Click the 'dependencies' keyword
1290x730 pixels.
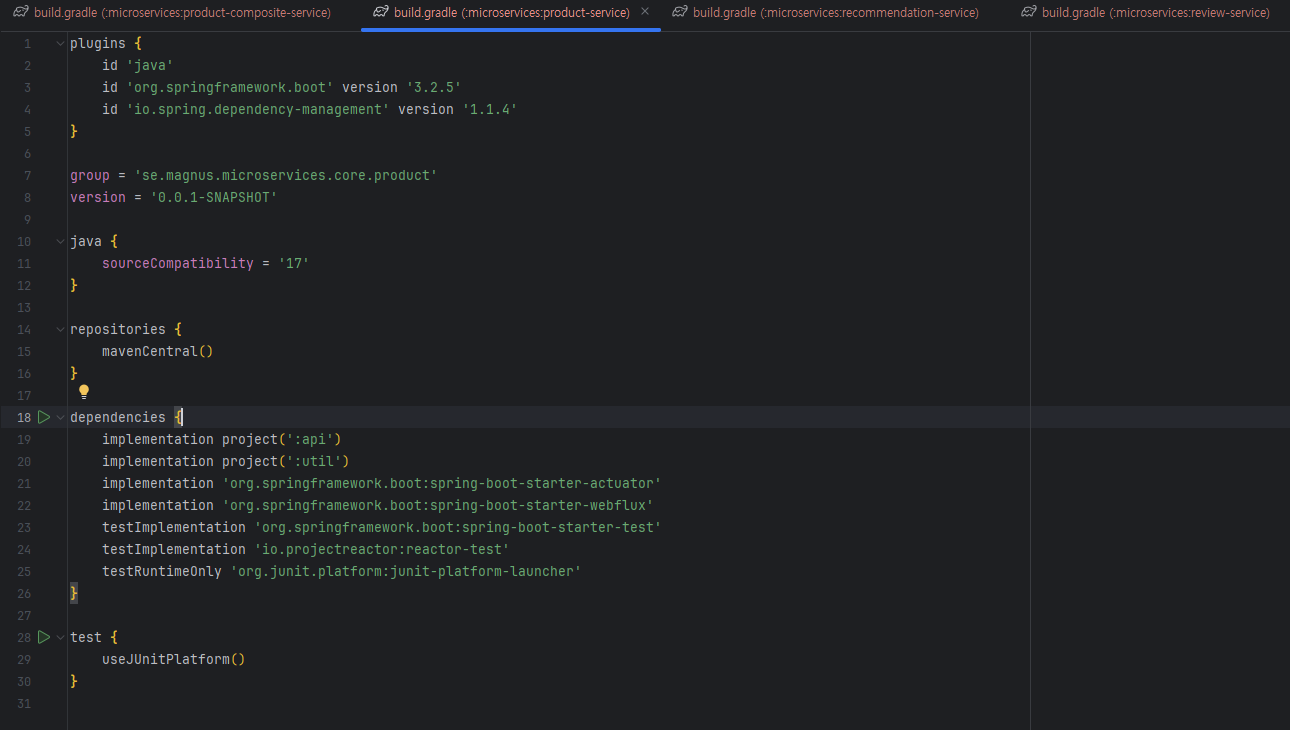click(x=118, y=418)
